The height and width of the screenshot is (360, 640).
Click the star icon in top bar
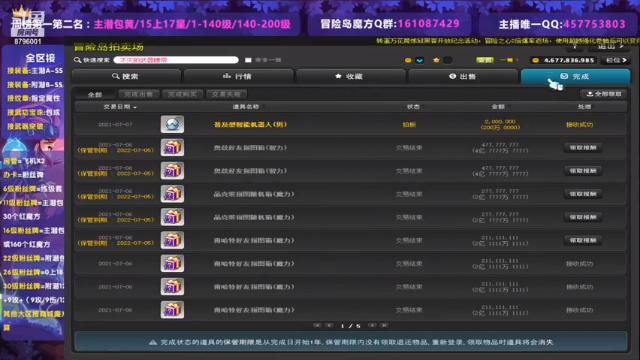point(436,60)
